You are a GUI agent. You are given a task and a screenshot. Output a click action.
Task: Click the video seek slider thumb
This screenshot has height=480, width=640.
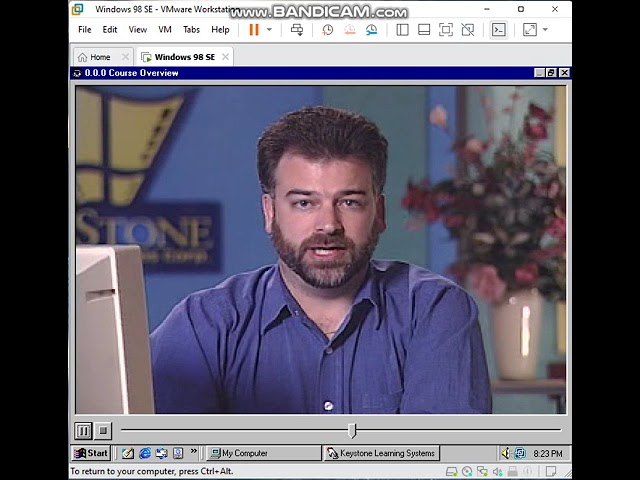click(x=352, y=431)
